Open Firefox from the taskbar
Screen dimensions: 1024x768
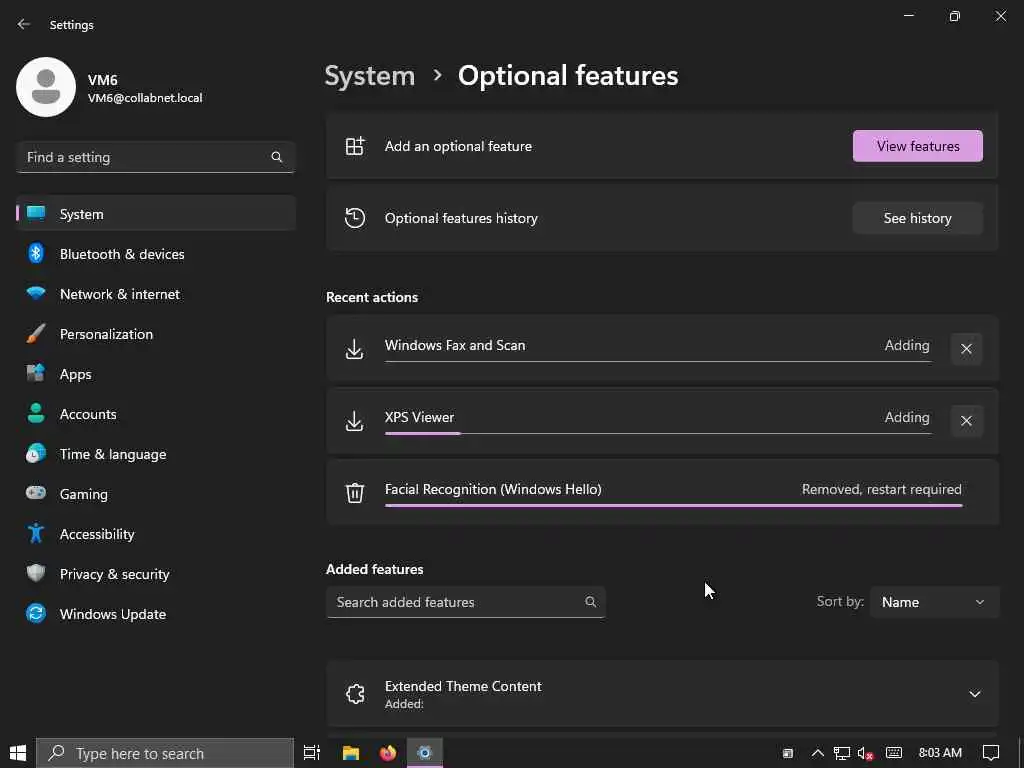click(388, 753)
